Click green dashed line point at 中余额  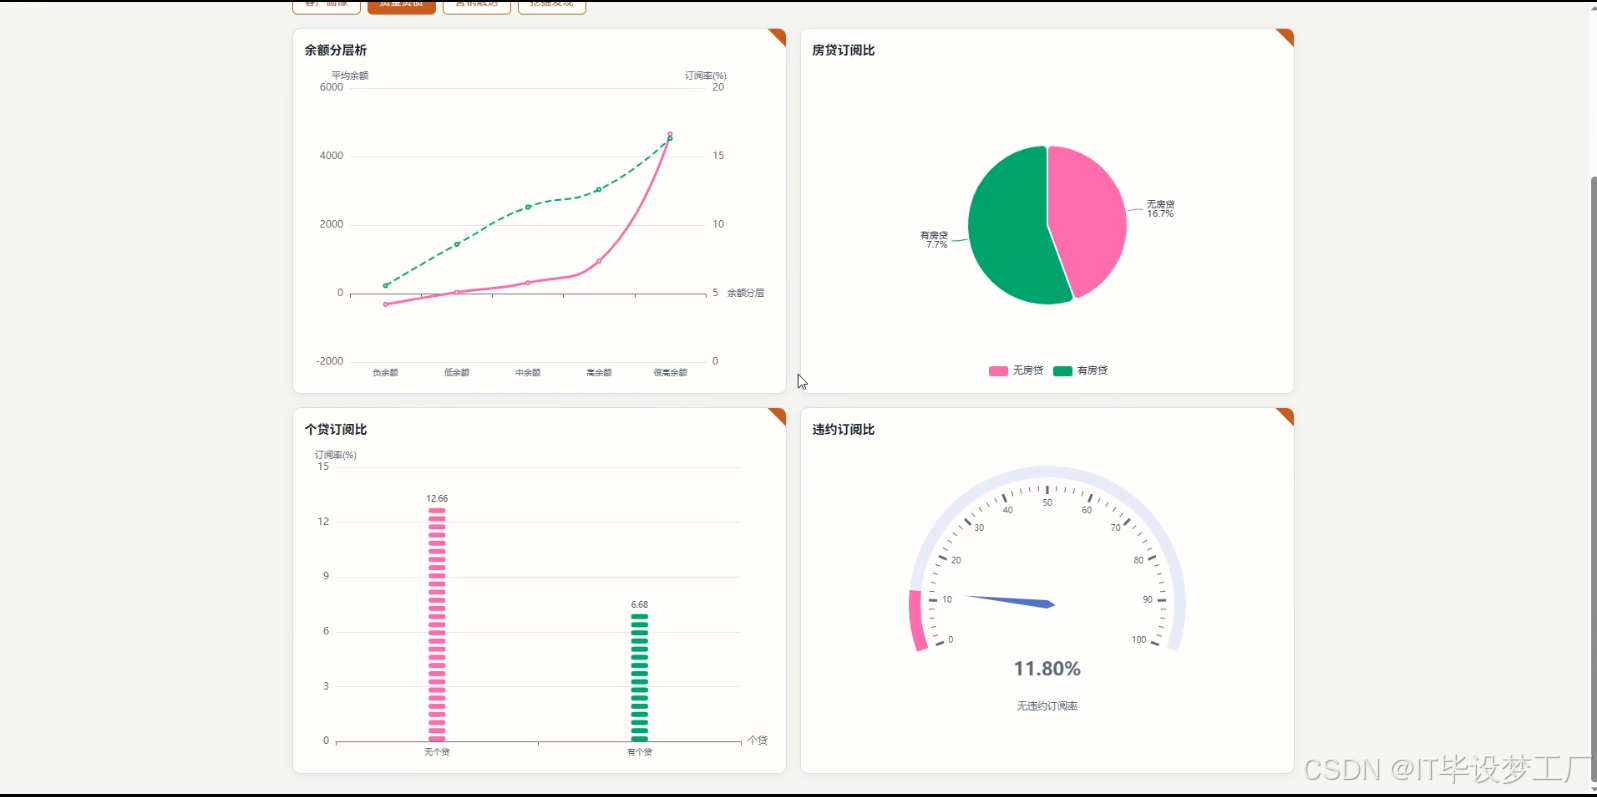click(528, 207)
